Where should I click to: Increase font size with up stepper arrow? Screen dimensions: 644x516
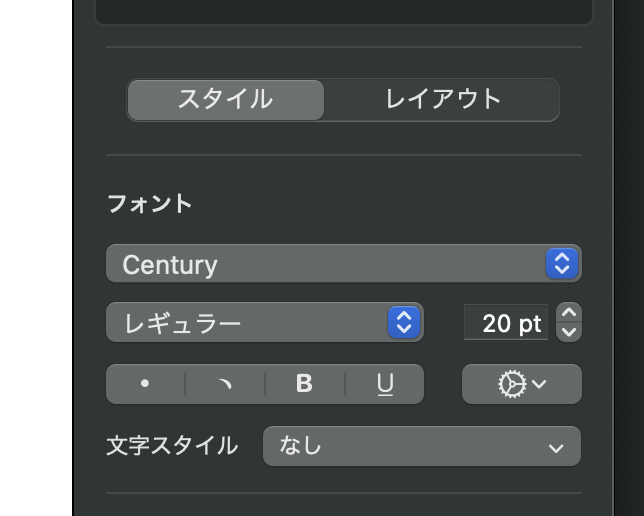(569, 313)
